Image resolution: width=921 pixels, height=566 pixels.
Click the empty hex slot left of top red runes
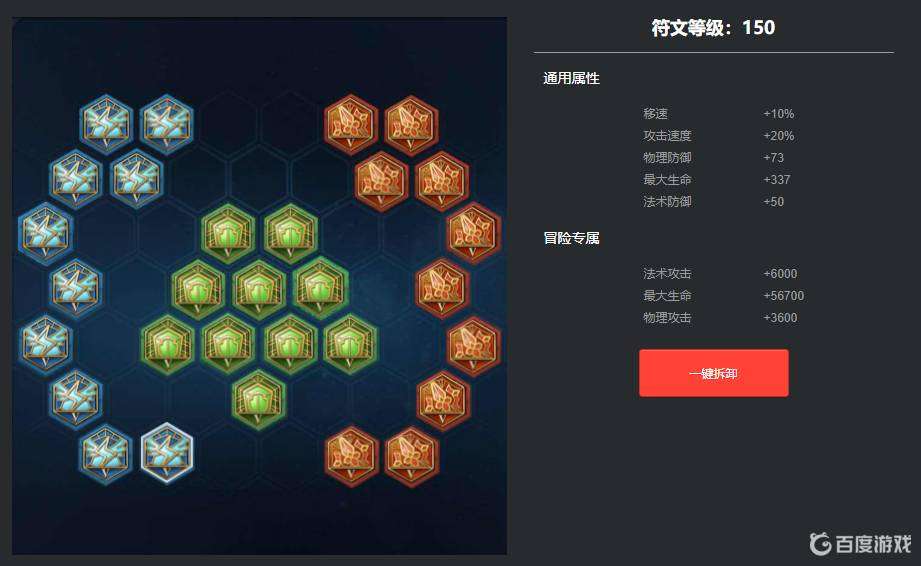(289, 124)
